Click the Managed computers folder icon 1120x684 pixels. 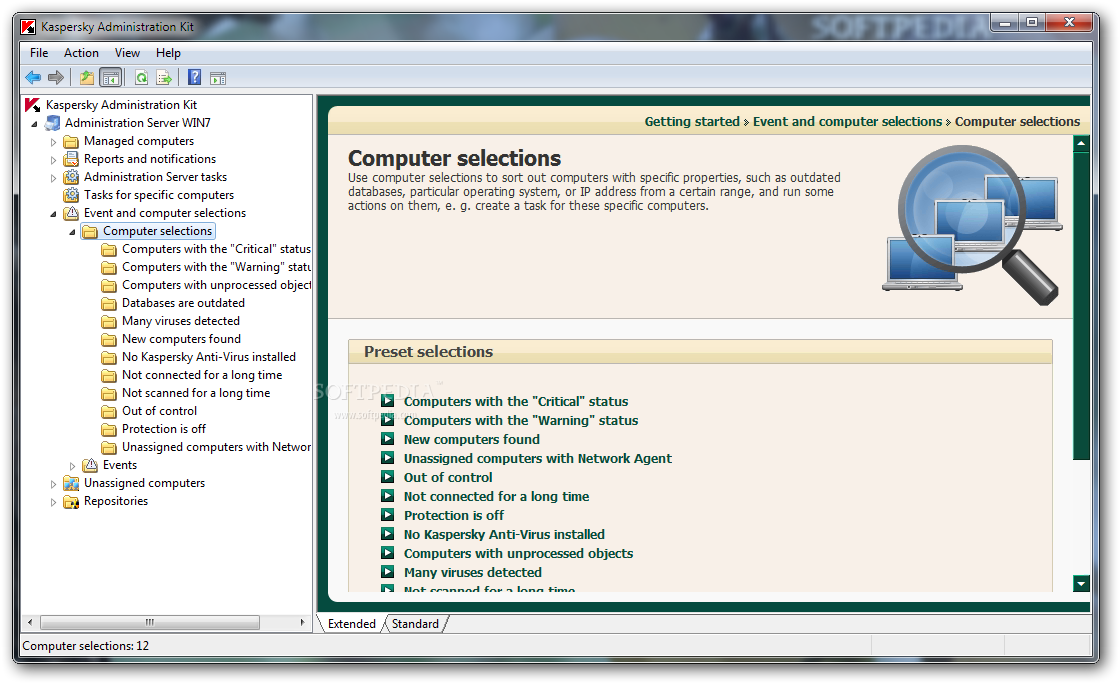point(71,141)
